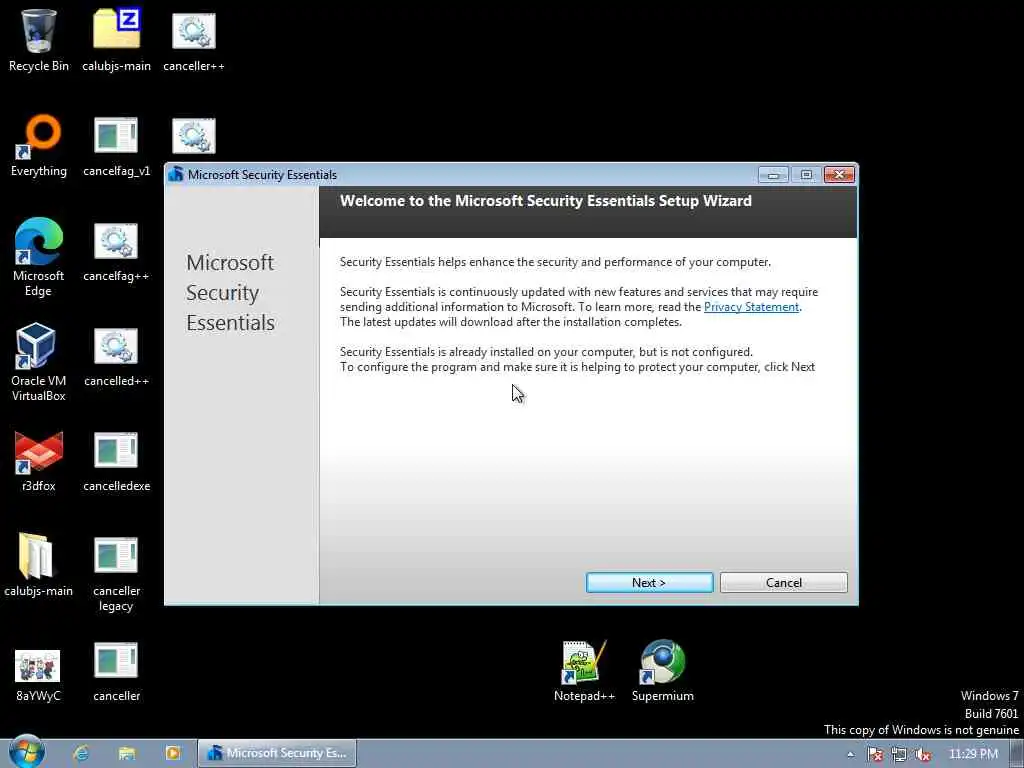The width and height of the screenshot is (1024, 768).
Task: Open the Oracle VM VirtualBox shortcut
Action: (39, 361)
